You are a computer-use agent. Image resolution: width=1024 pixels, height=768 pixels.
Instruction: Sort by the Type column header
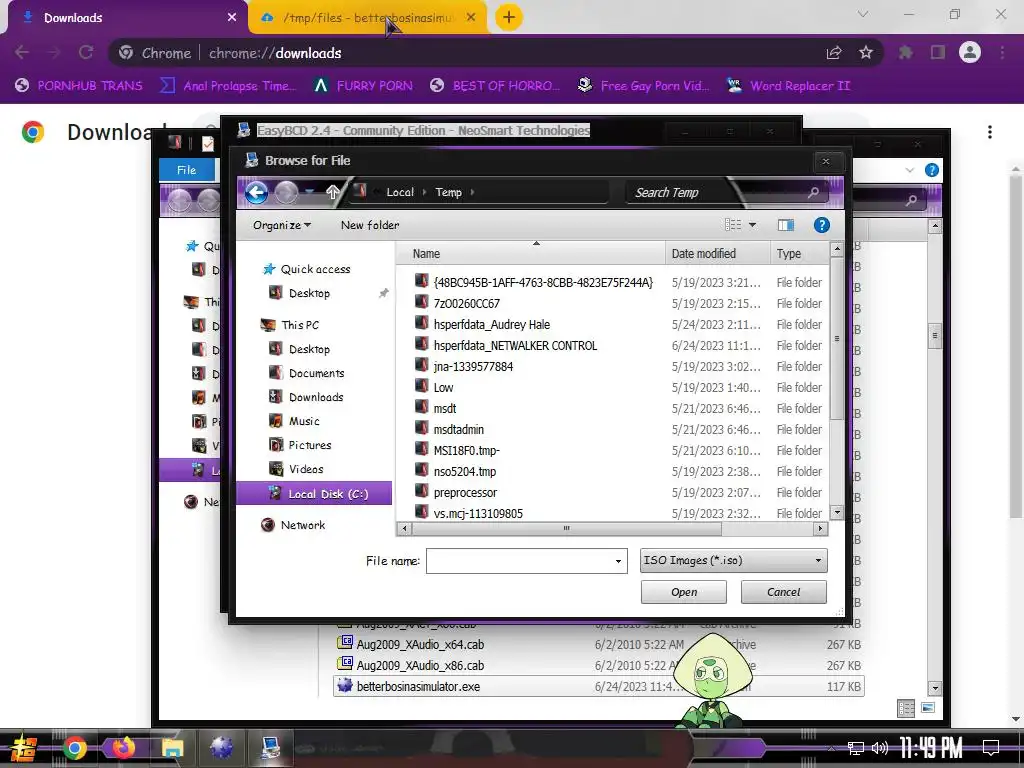[799, 253]
